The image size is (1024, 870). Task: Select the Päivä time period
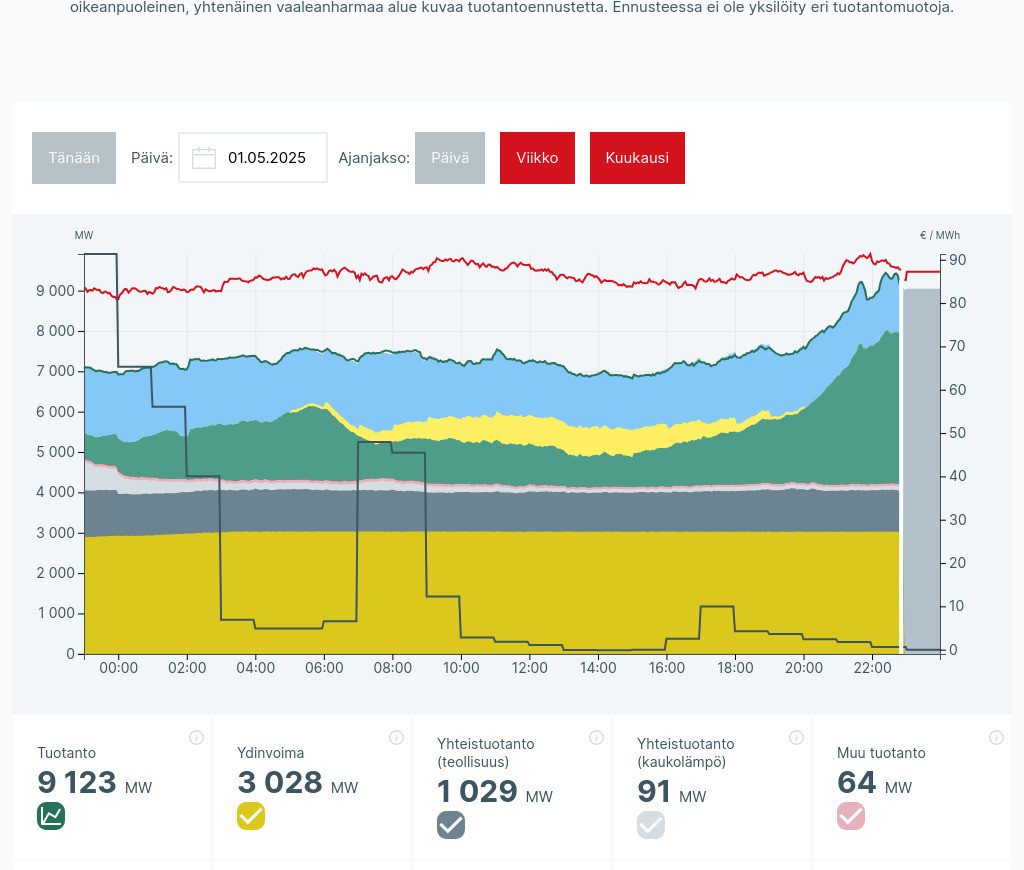click(450, 158)
